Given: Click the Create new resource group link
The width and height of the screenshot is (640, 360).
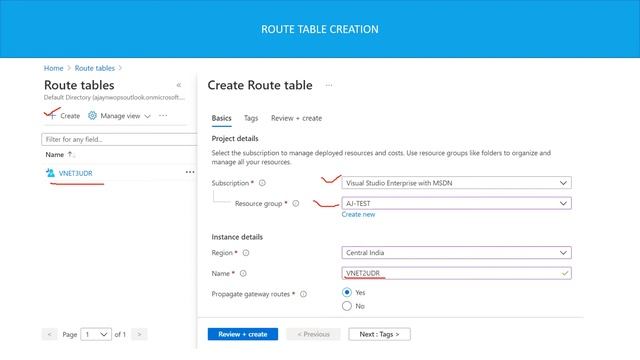Looking at the screenshot, I should pos(358,214).
